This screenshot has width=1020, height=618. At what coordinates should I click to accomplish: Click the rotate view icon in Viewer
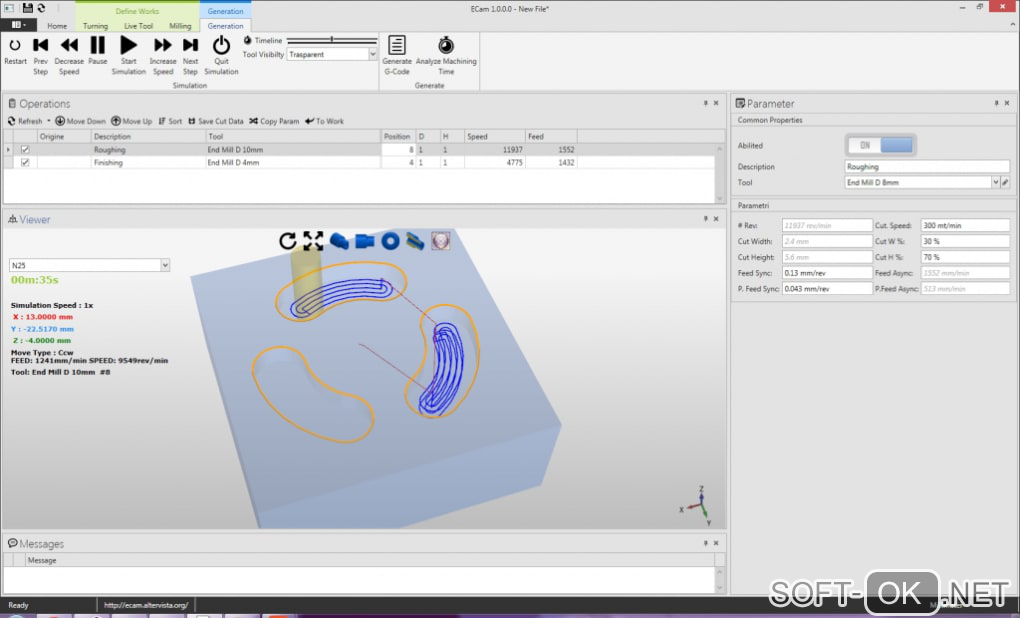(x=288, y=241)
